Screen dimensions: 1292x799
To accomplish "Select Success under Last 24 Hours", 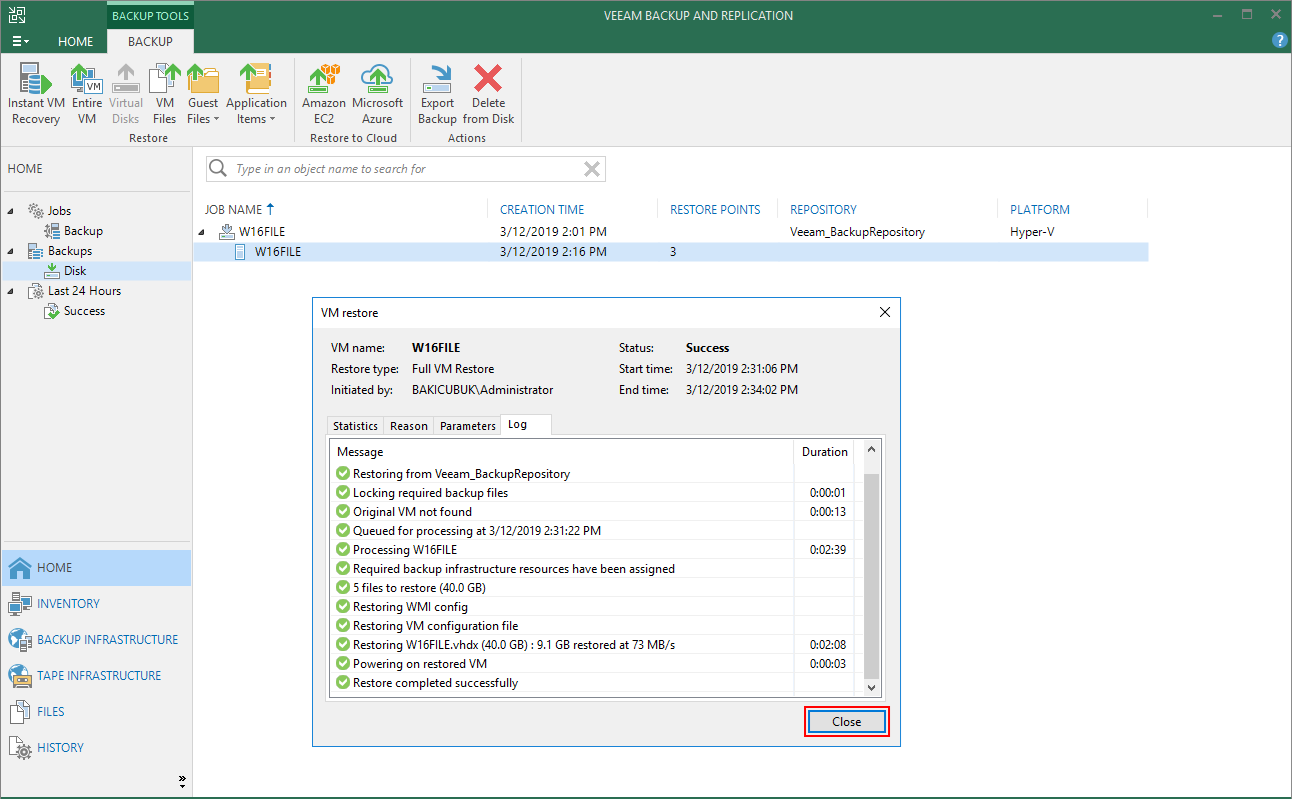I will pos(84,311).
